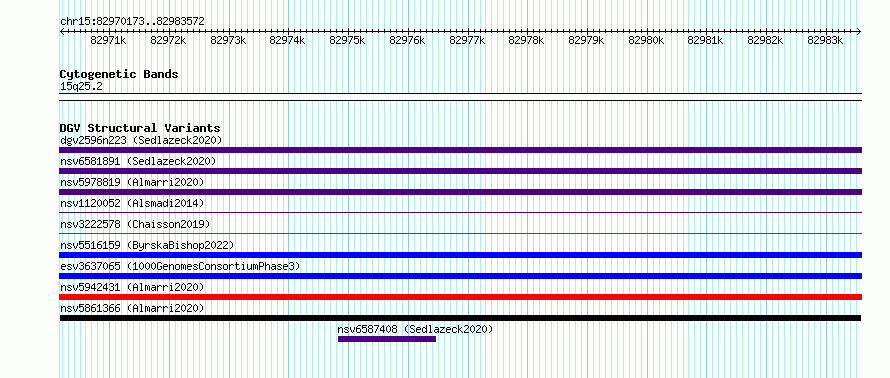
Task: Open variant nsv5978819 (Almarri2020) label
Action: (132, 182)
